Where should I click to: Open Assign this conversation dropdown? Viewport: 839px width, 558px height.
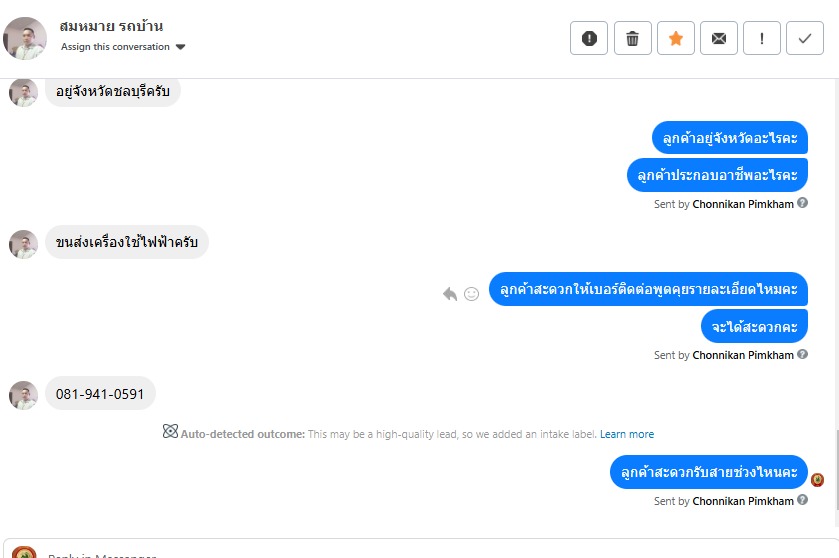point(123,47)
